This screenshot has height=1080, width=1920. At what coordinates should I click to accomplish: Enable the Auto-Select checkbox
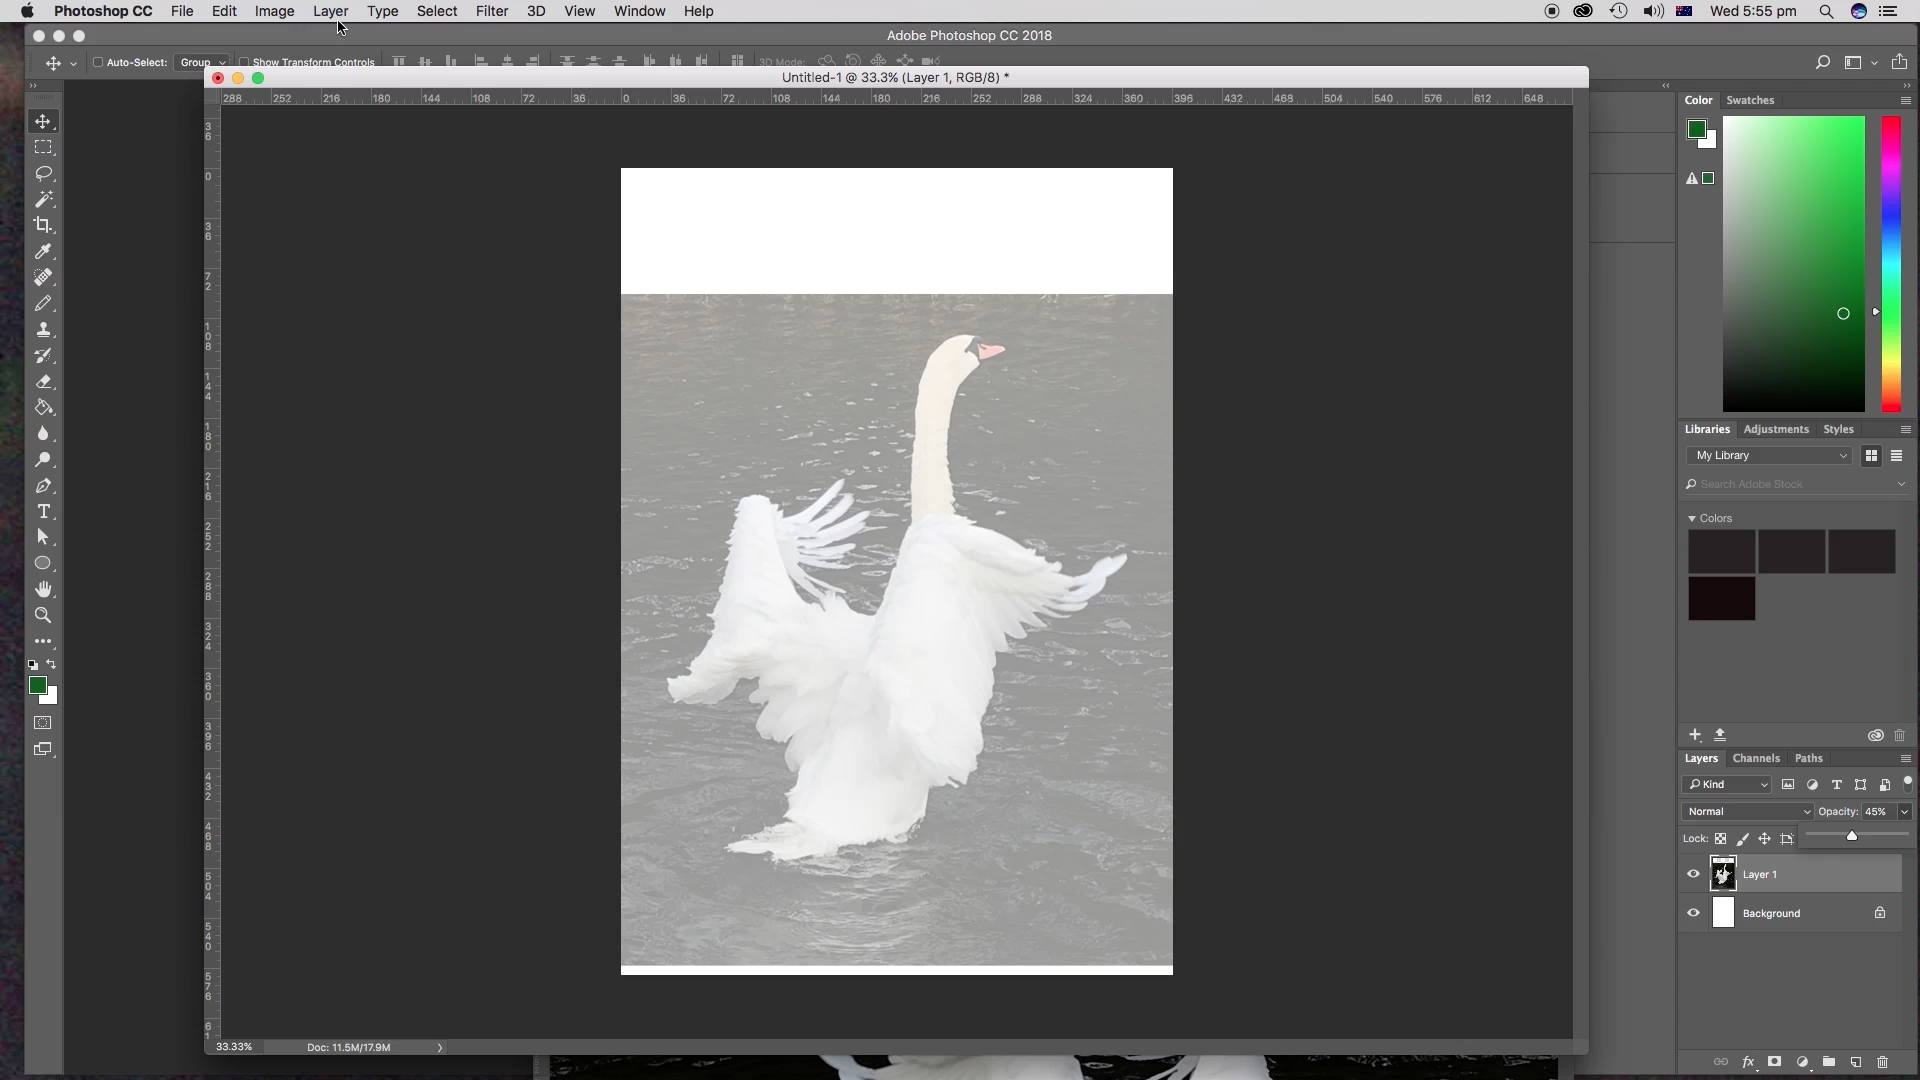[98, 62]
